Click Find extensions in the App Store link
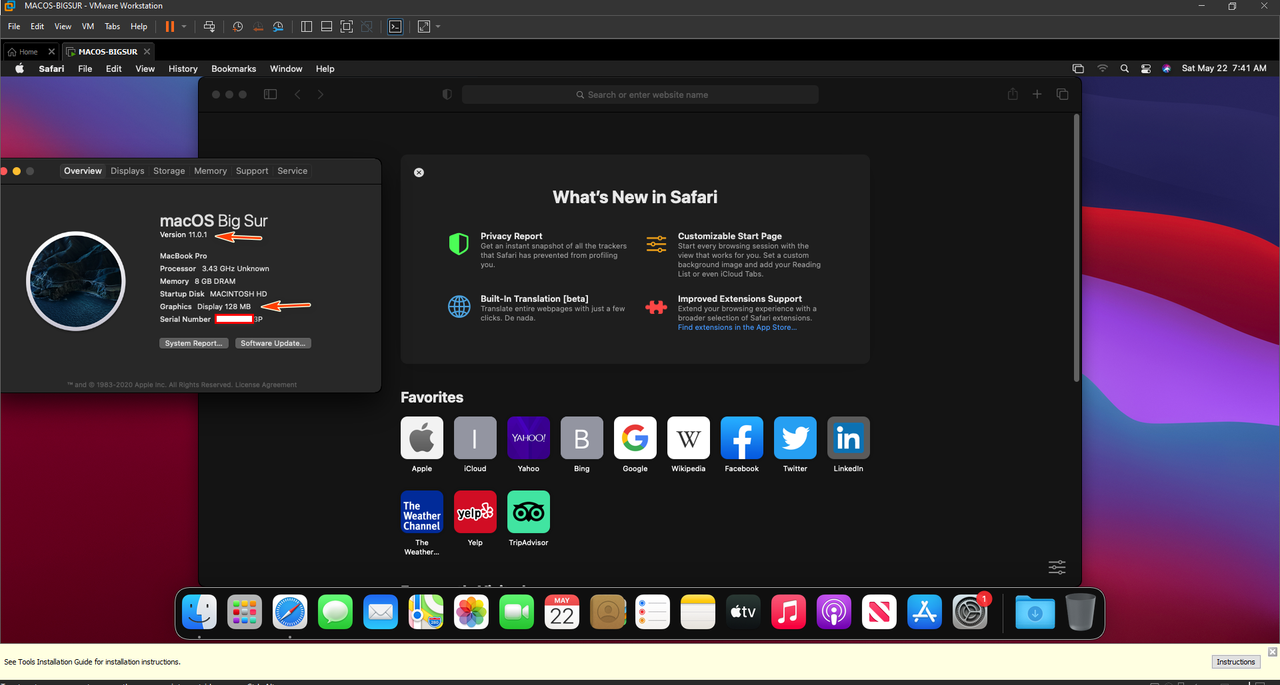1280x685 pixels. pos(737,327)
